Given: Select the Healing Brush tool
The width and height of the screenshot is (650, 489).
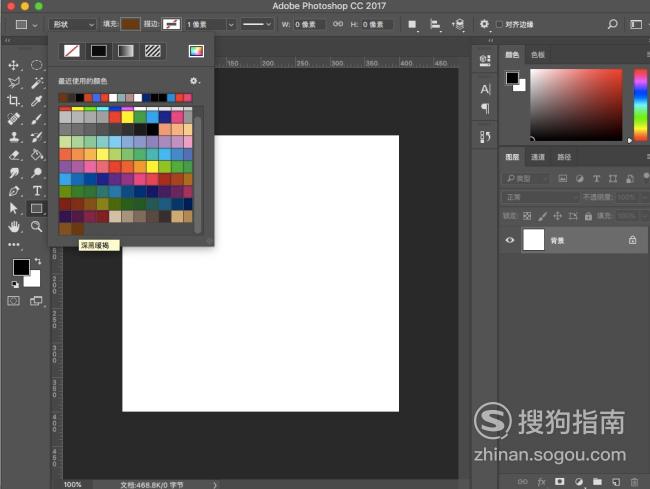Looking at the screenshot, I should point(14,119).
